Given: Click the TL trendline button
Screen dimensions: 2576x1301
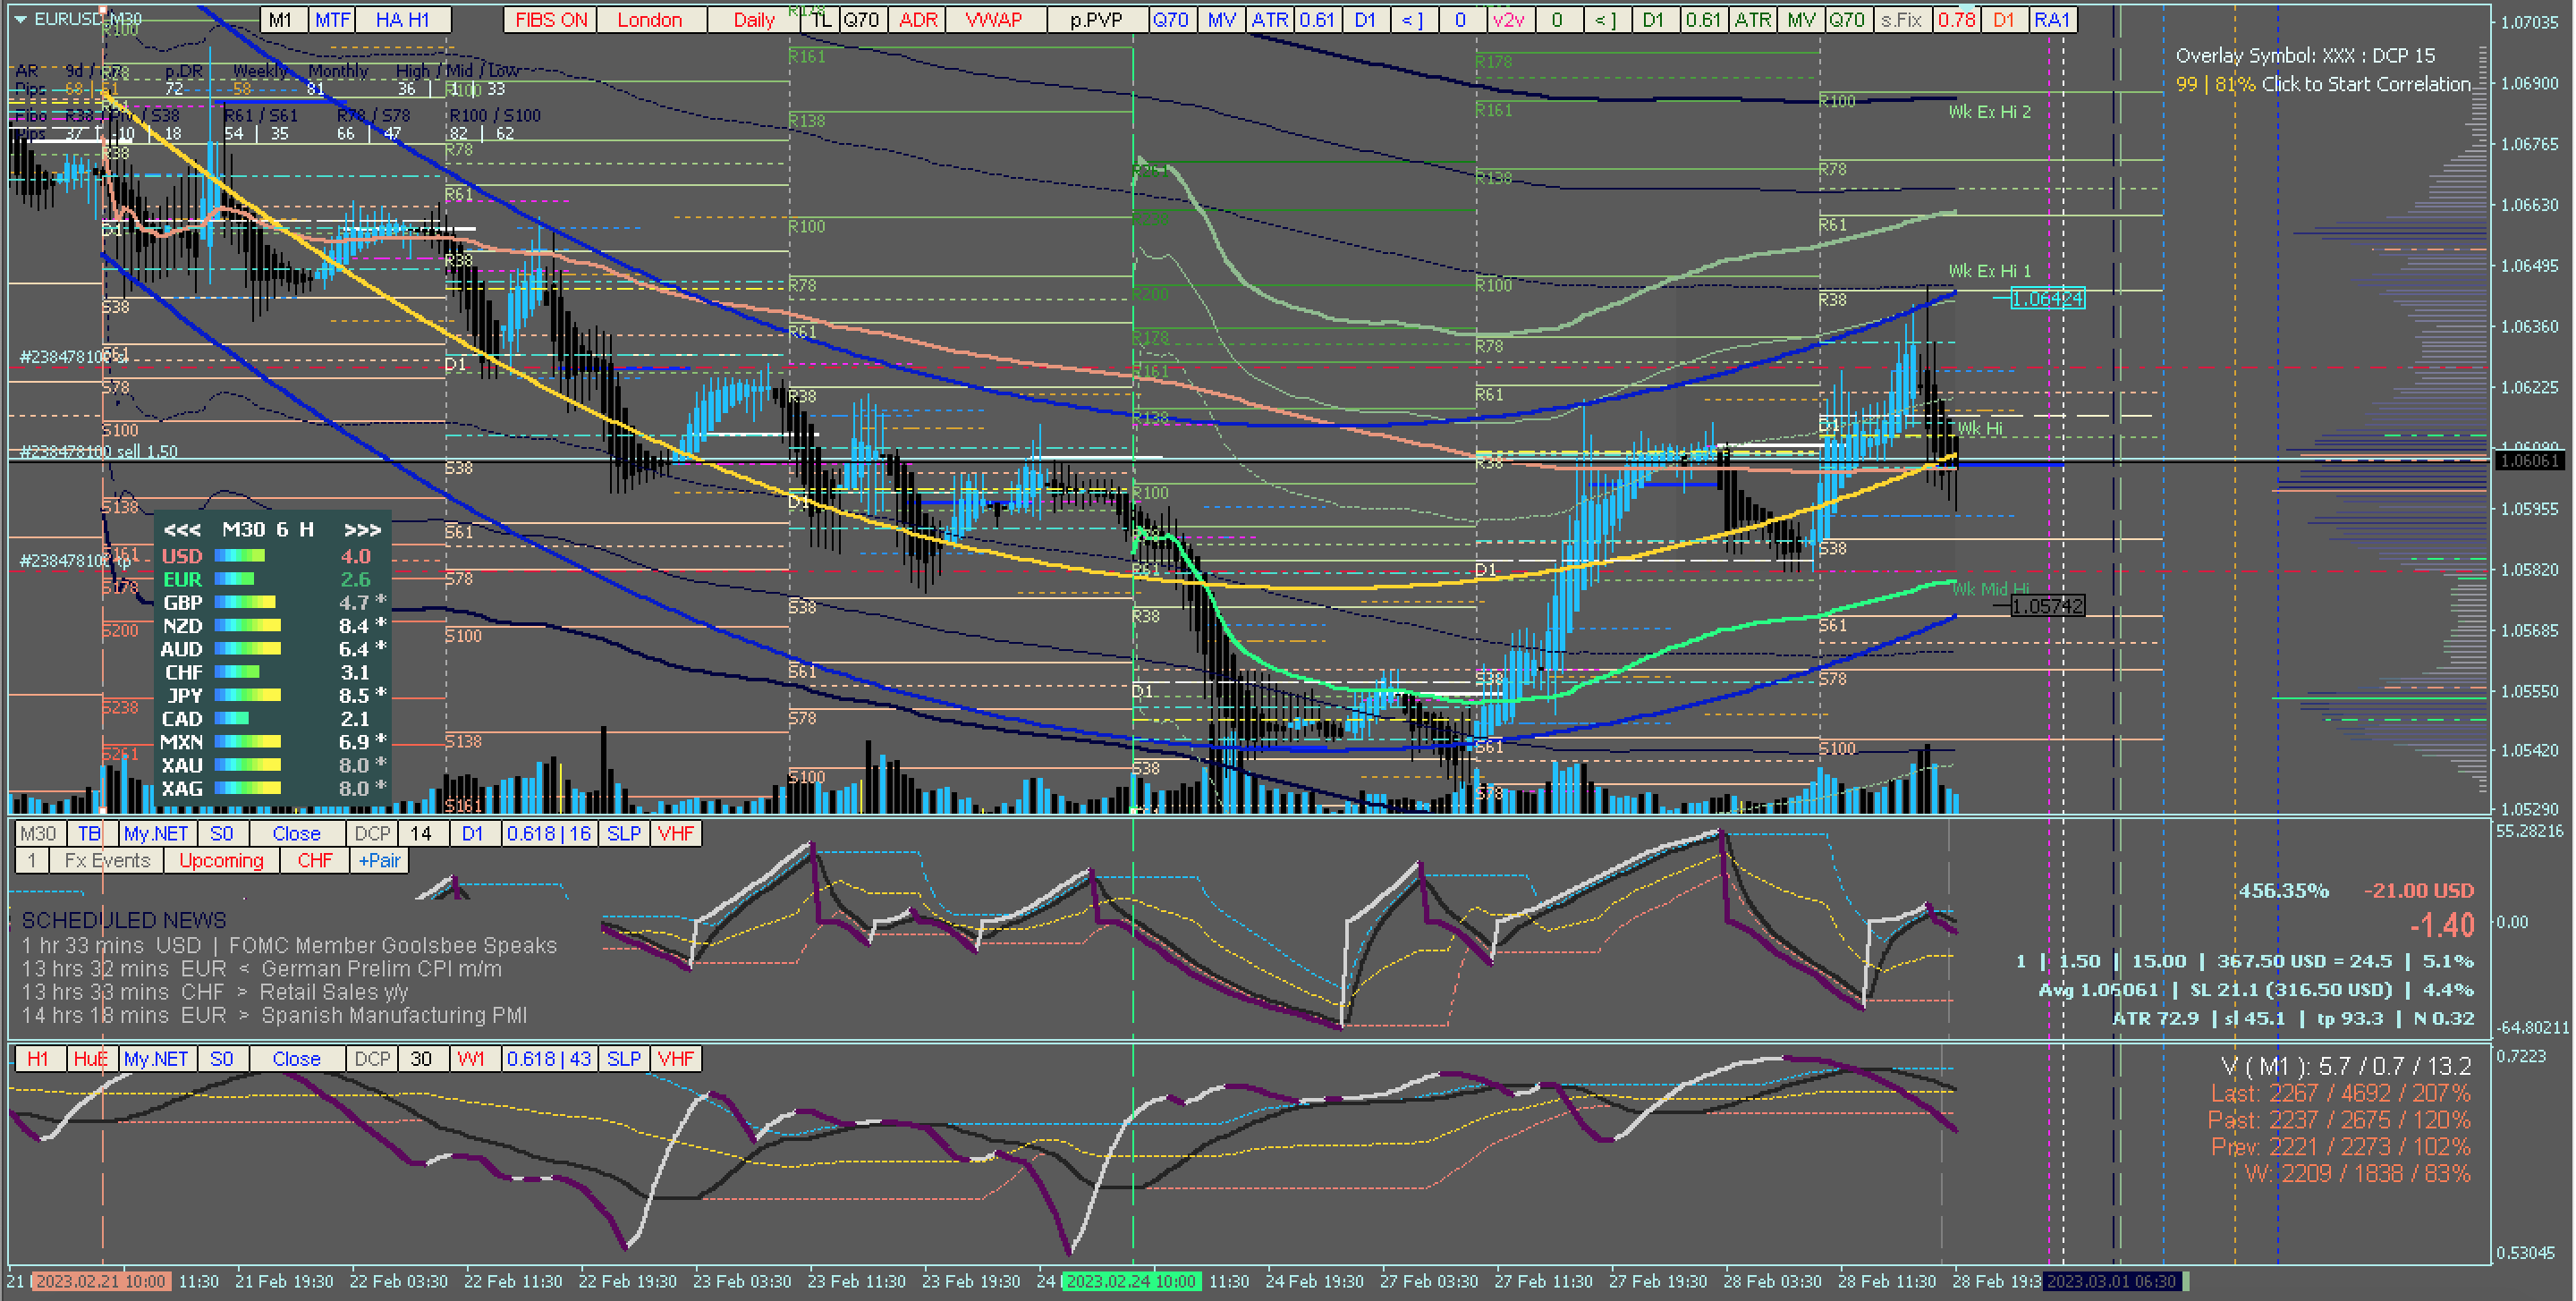Looking at the screenshot, I should point(820,20).
